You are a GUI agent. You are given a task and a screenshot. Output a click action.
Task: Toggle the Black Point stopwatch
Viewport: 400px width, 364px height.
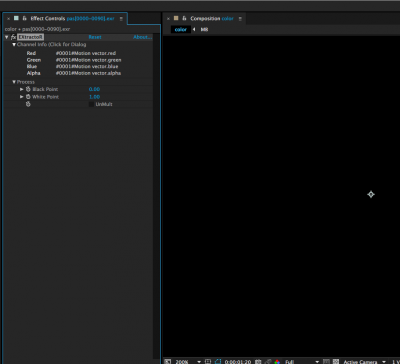coord(28,89)
